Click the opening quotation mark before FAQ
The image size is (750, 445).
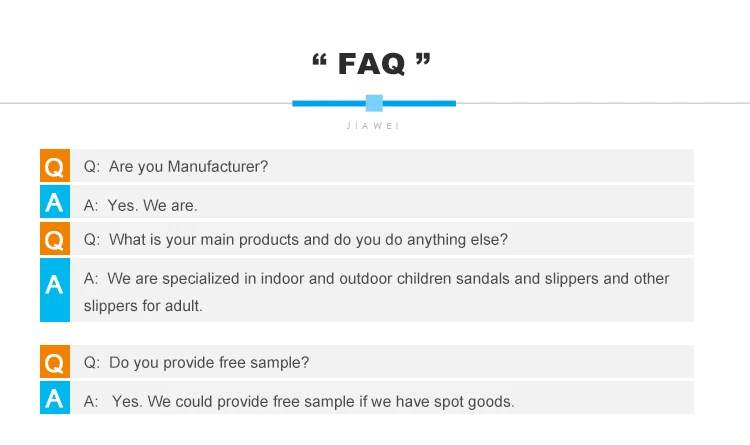tap(321, 61)
